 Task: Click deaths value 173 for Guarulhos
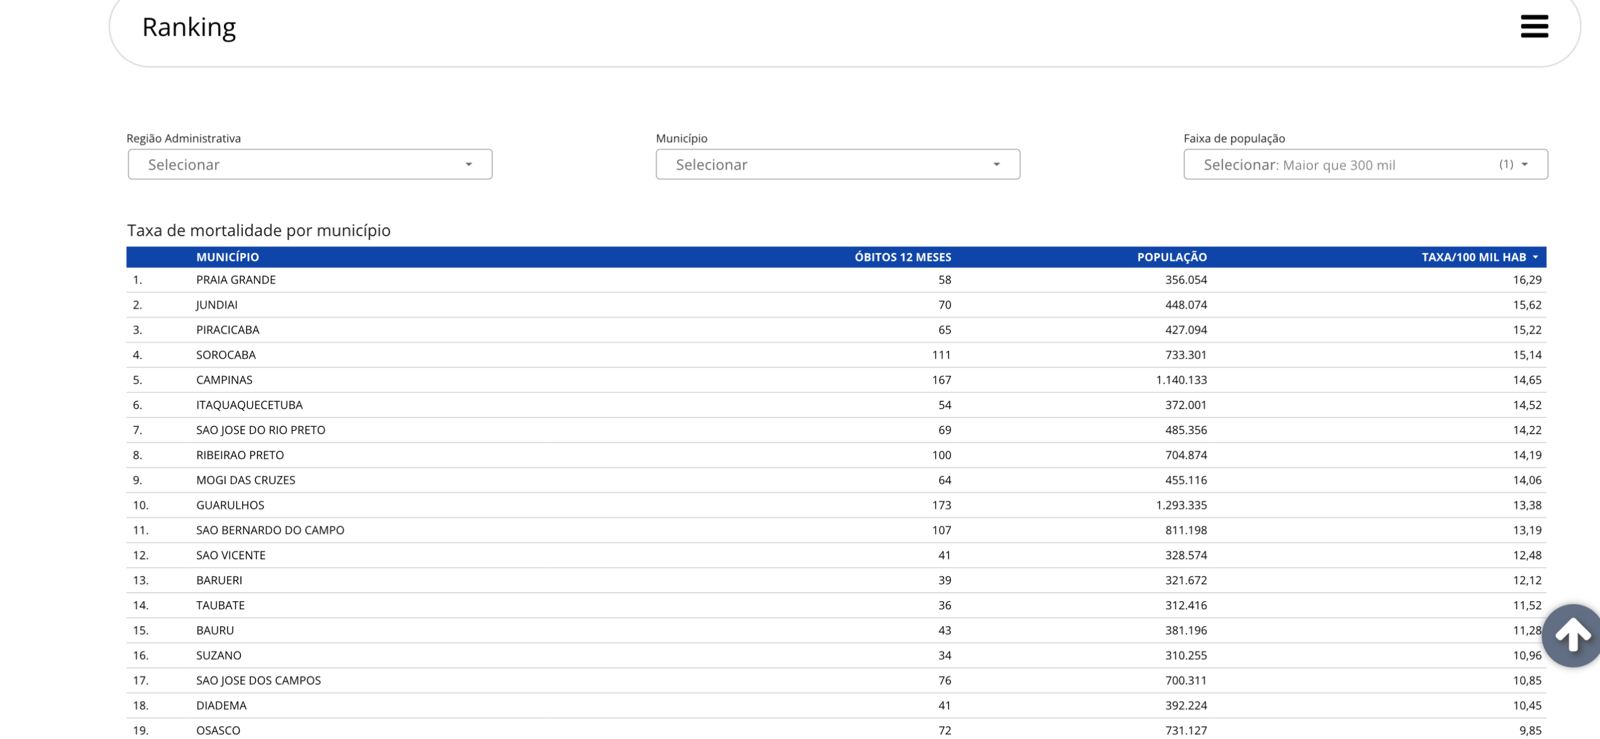coord(941,505)
